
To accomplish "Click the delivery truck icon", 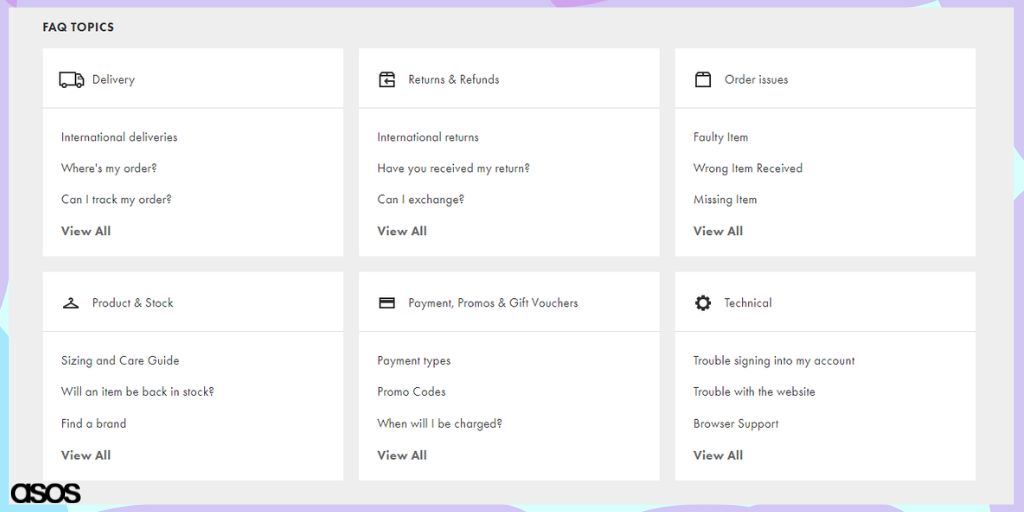I will (x=71, y=80).
